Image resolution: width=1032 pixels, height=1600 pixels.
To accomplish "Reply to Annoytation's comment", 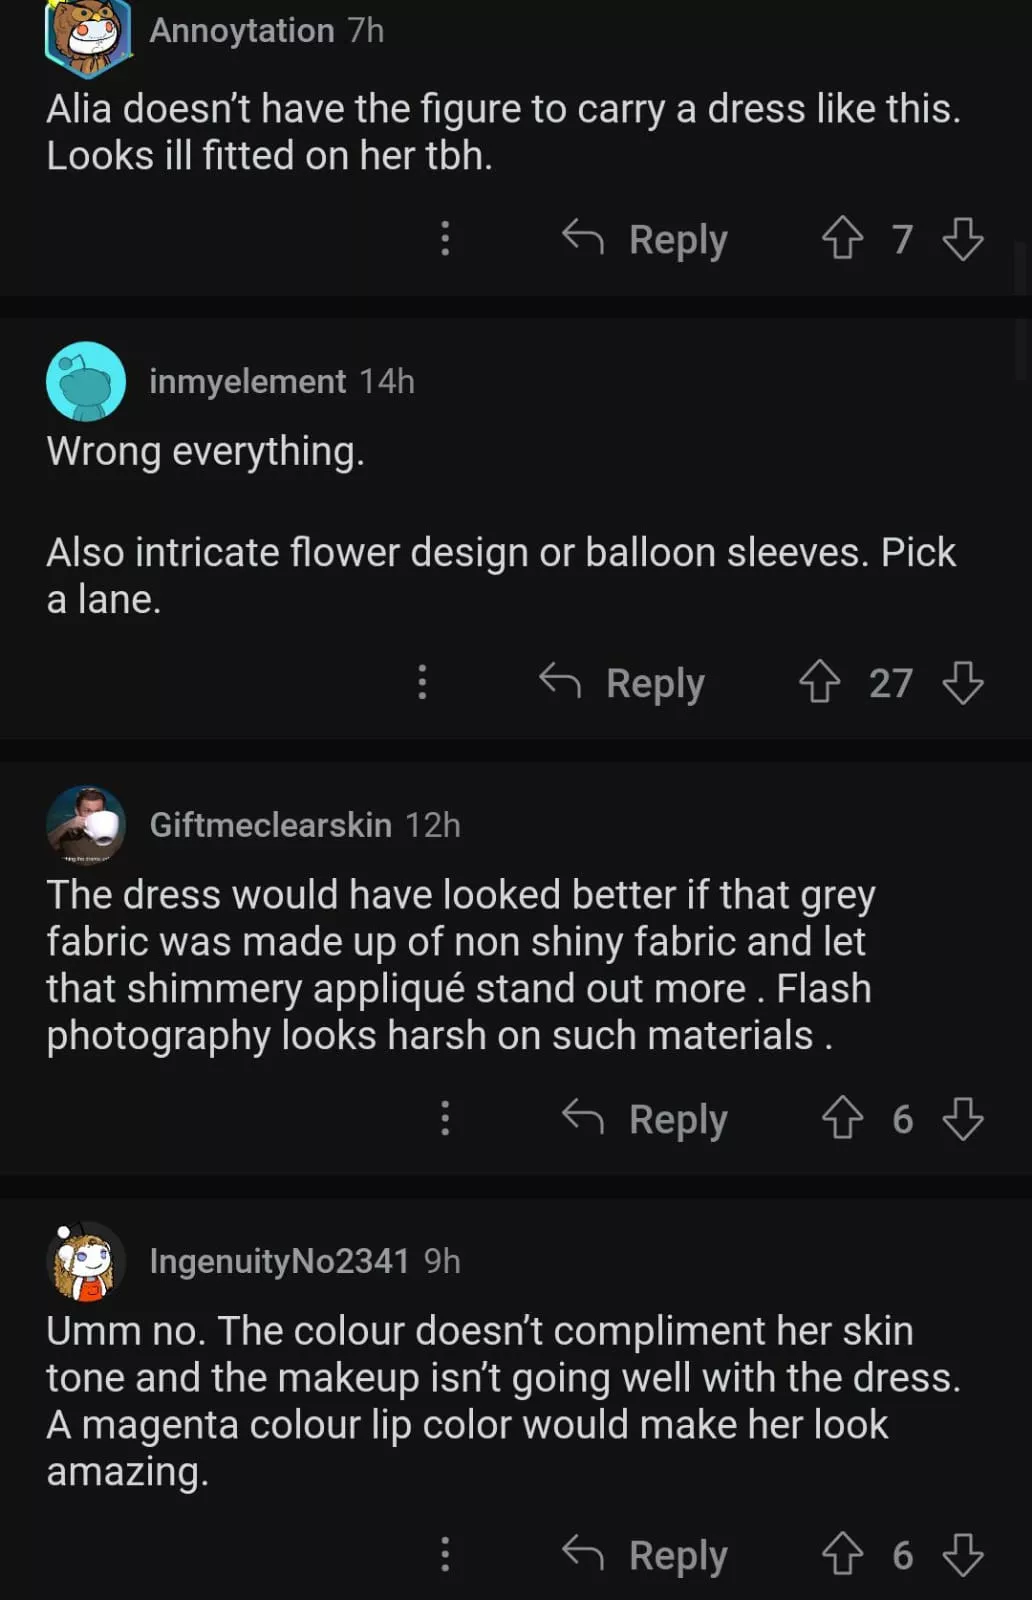I will click(x=646, y=239).
